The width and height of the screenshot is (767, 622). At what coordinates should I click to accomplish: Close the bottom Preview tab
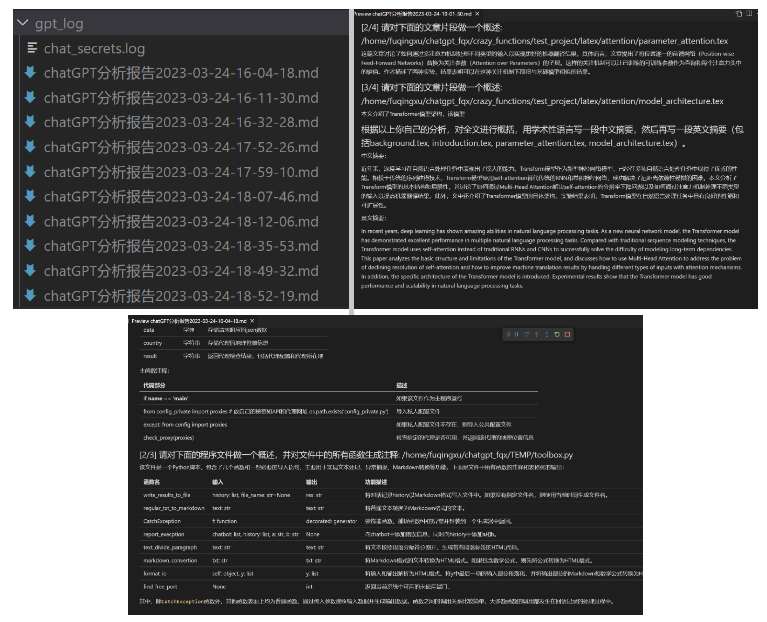pyautogui.click(x=252, y=321)
